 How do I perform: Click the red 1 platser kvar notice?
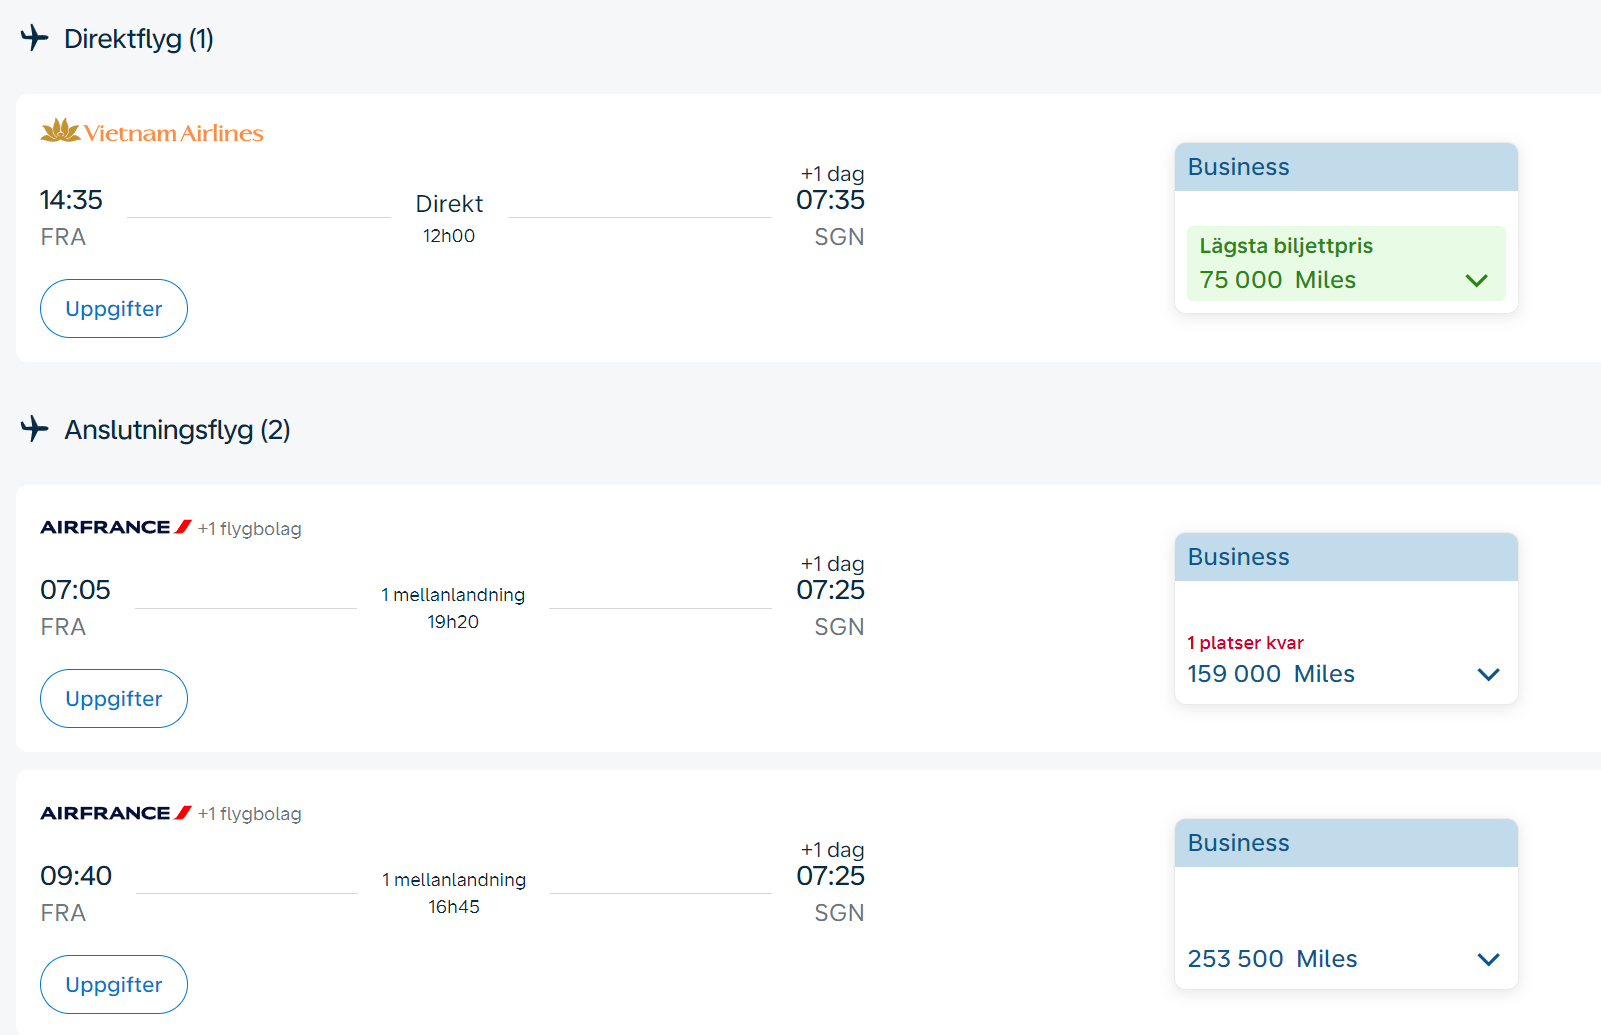(1245, 643)
